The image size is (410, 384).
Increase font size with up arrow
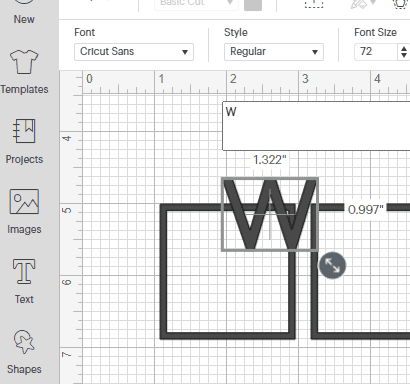click(x=404, y=49)
